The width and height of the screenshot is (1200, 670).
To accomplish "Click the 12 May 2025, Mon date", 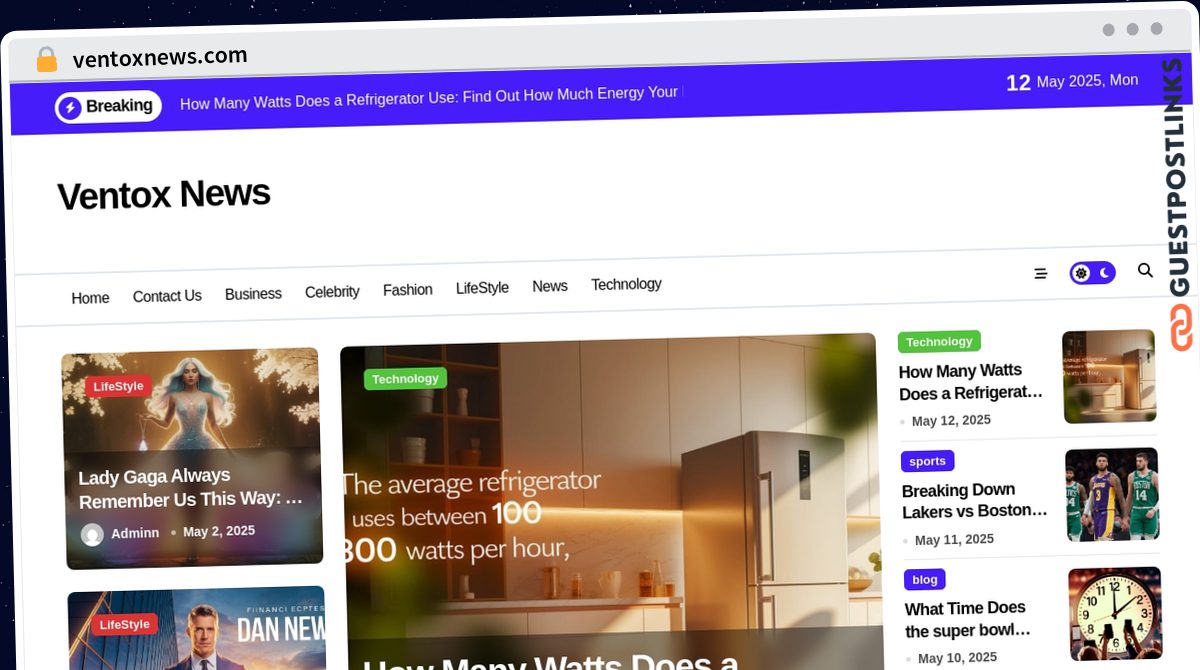I will point(1072,82).
